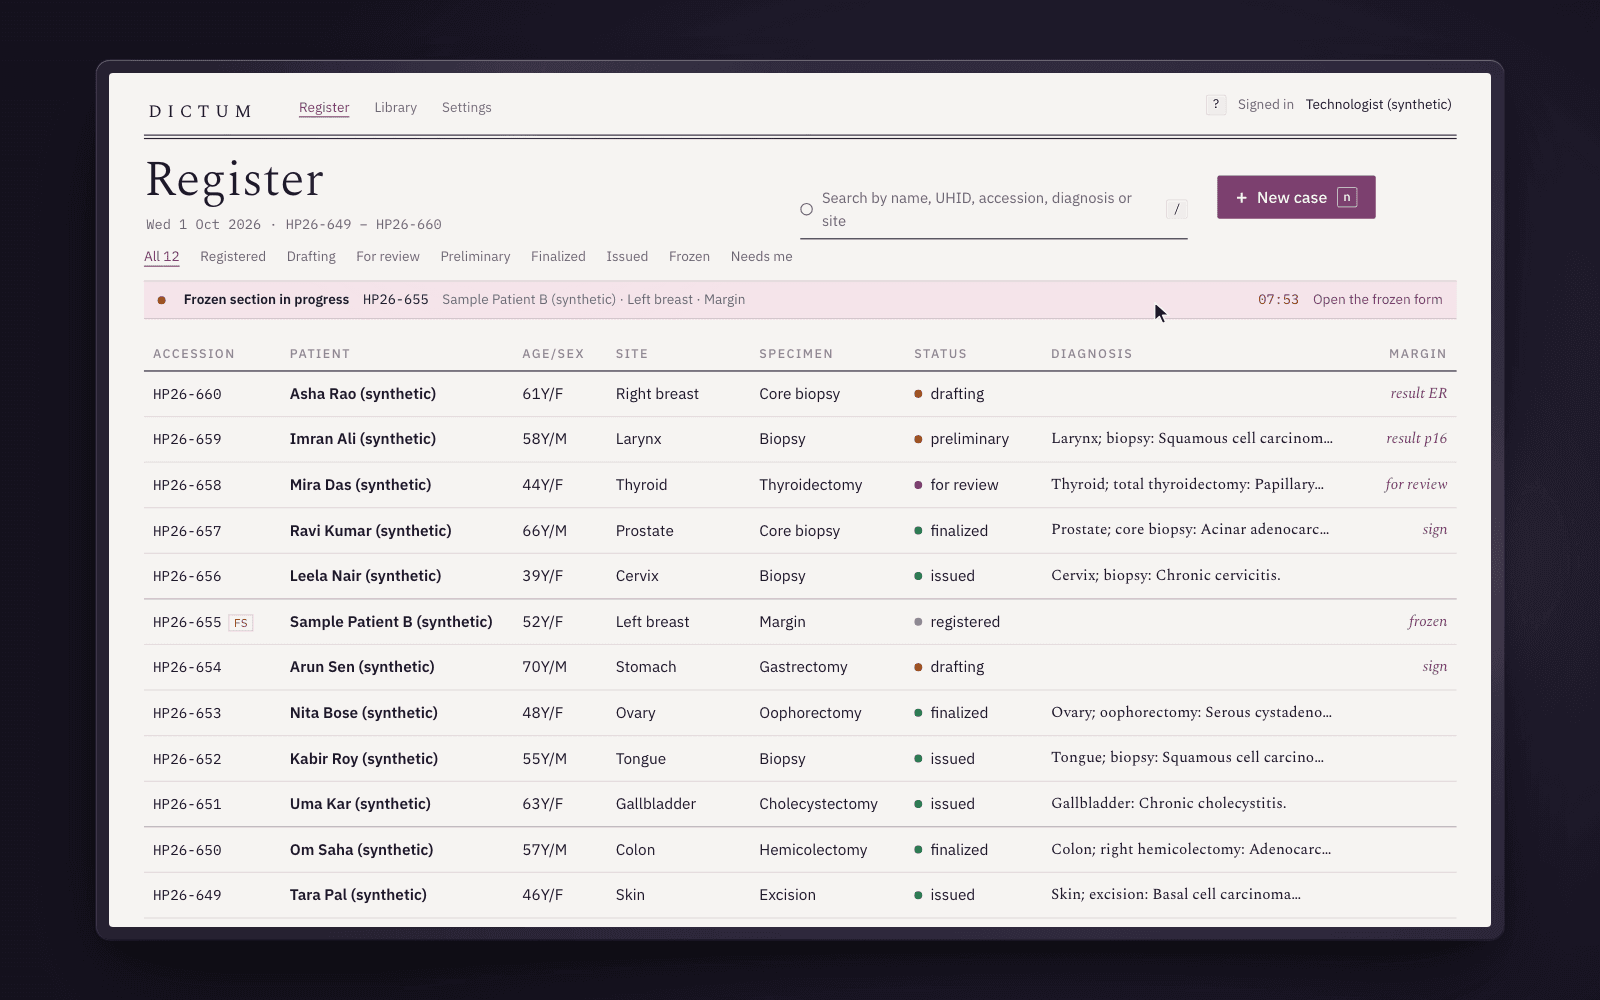This screenshot has height=1000, width=1600.
Task: Open the Library tab
Action: point(395,108)
